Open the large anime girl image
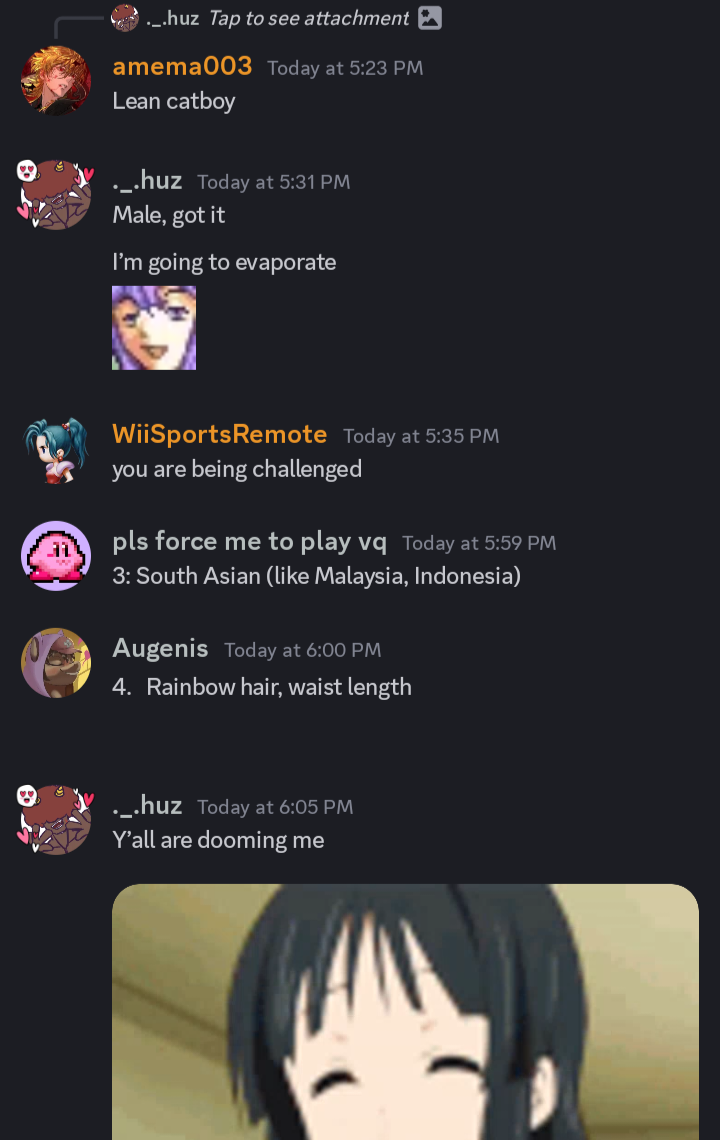 pyautogui.click(x=405, y=1012)
